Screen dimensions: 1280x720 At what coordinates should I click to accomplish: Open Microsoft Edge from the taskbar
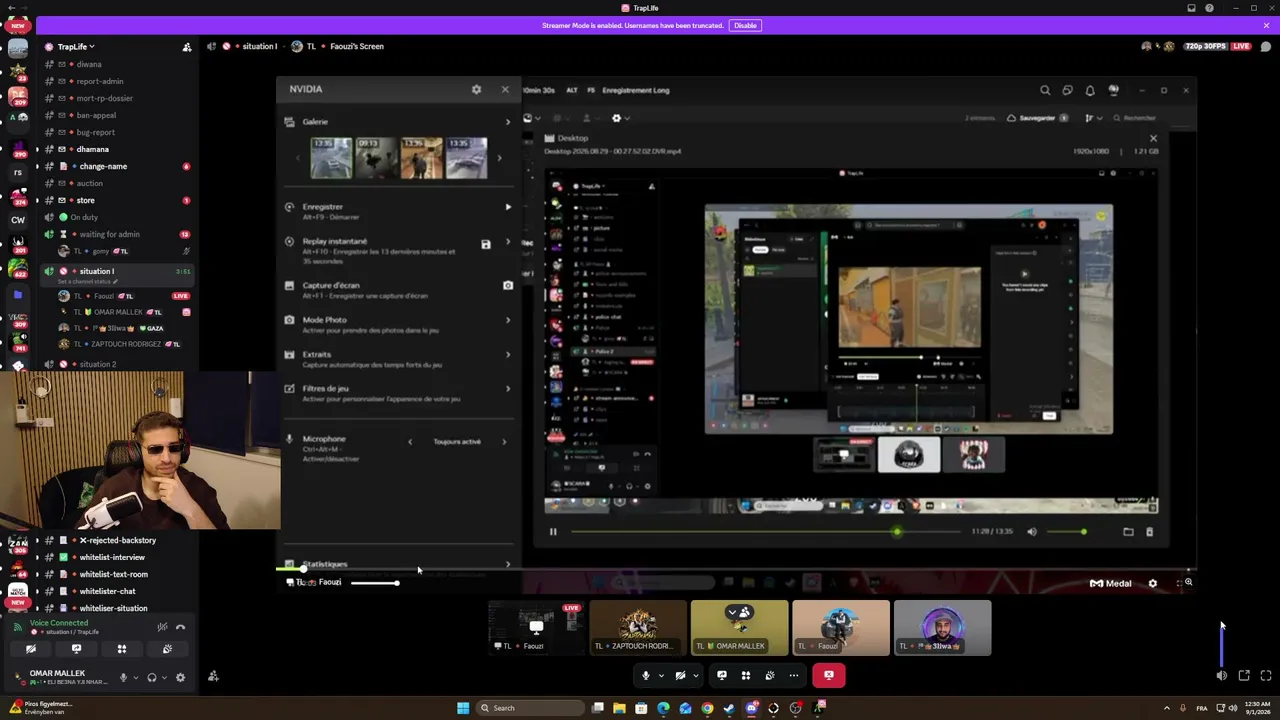click(x=663, y=708)
